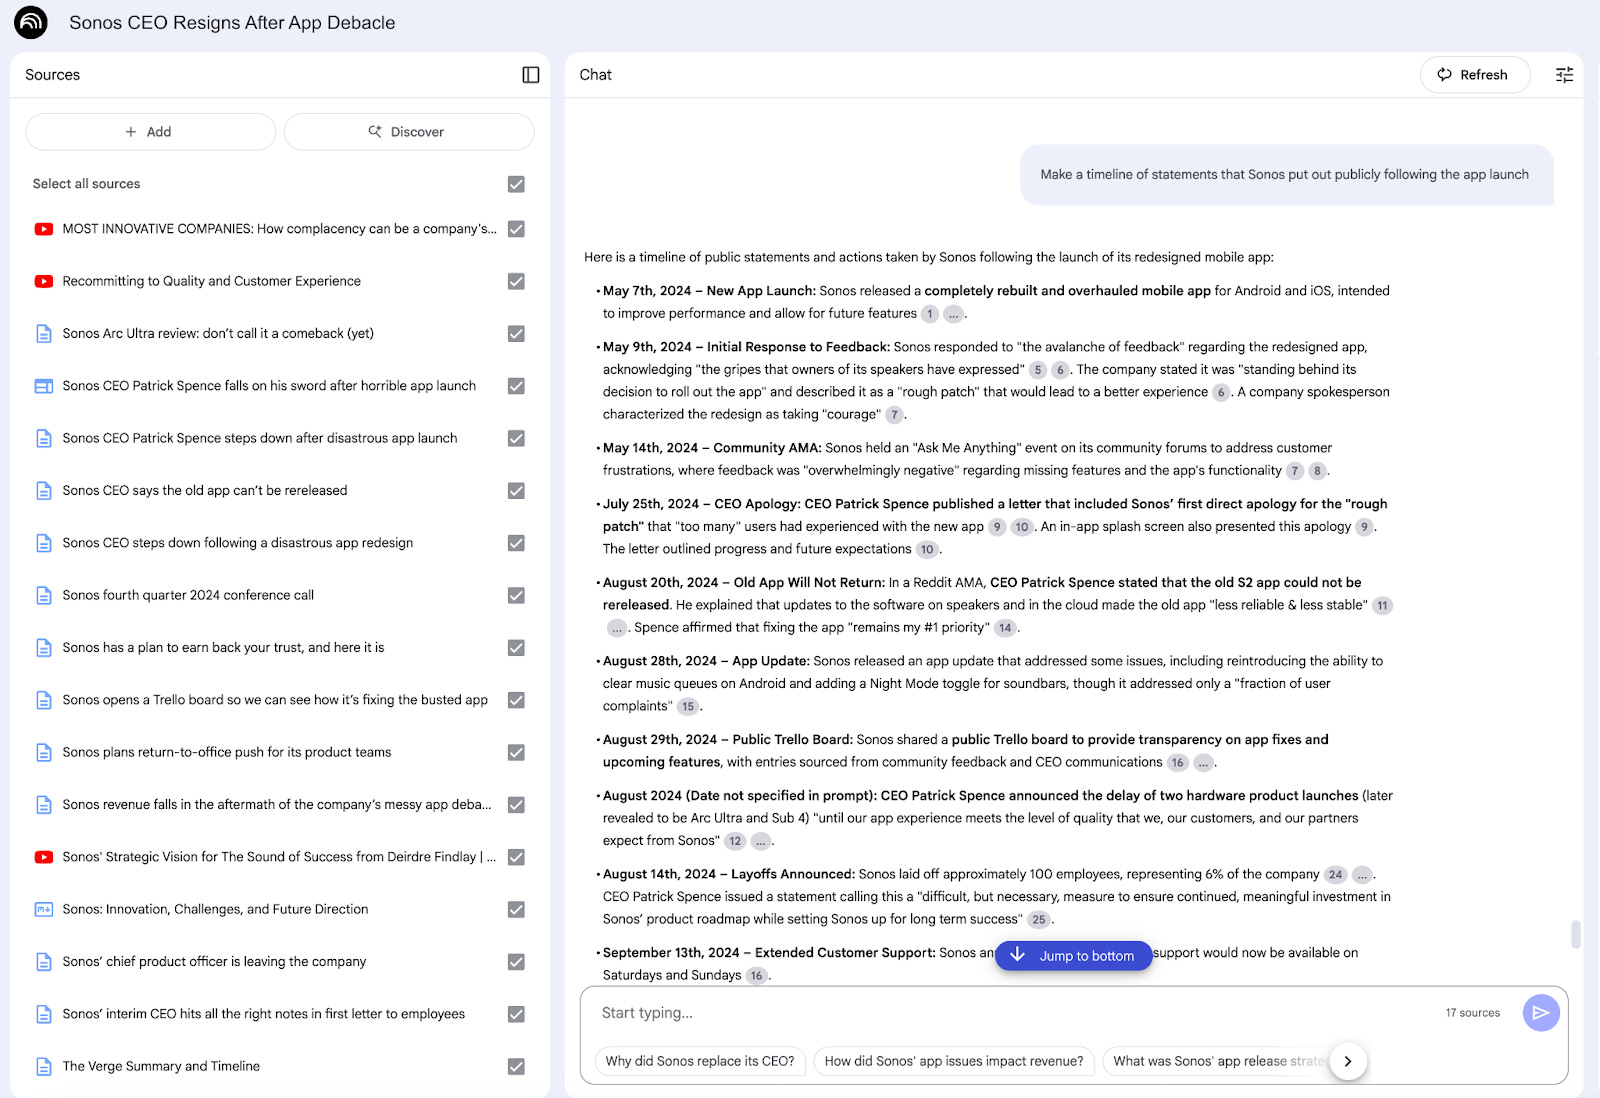Click document icon for 'Sonos opens a Trello board'
Screen dimensions: 1600x1098
[x=44, y=700]
